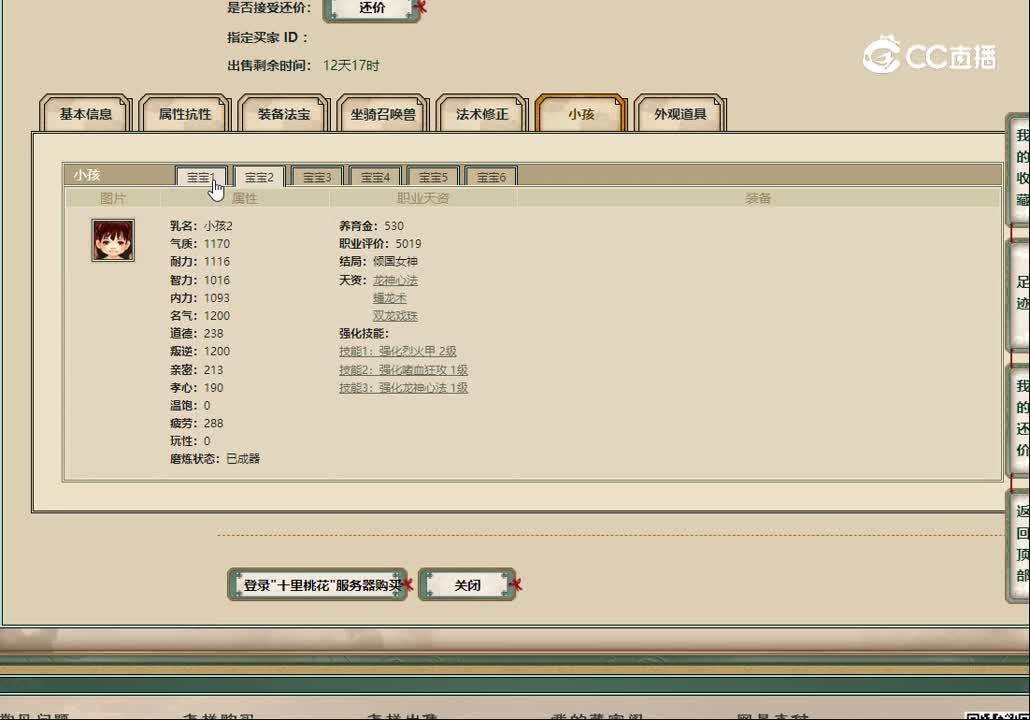Open the 双龙戏珠 skill link
Image resolution: width=1030 pixels, height=720 pixels.
click(x=394, y=315)
